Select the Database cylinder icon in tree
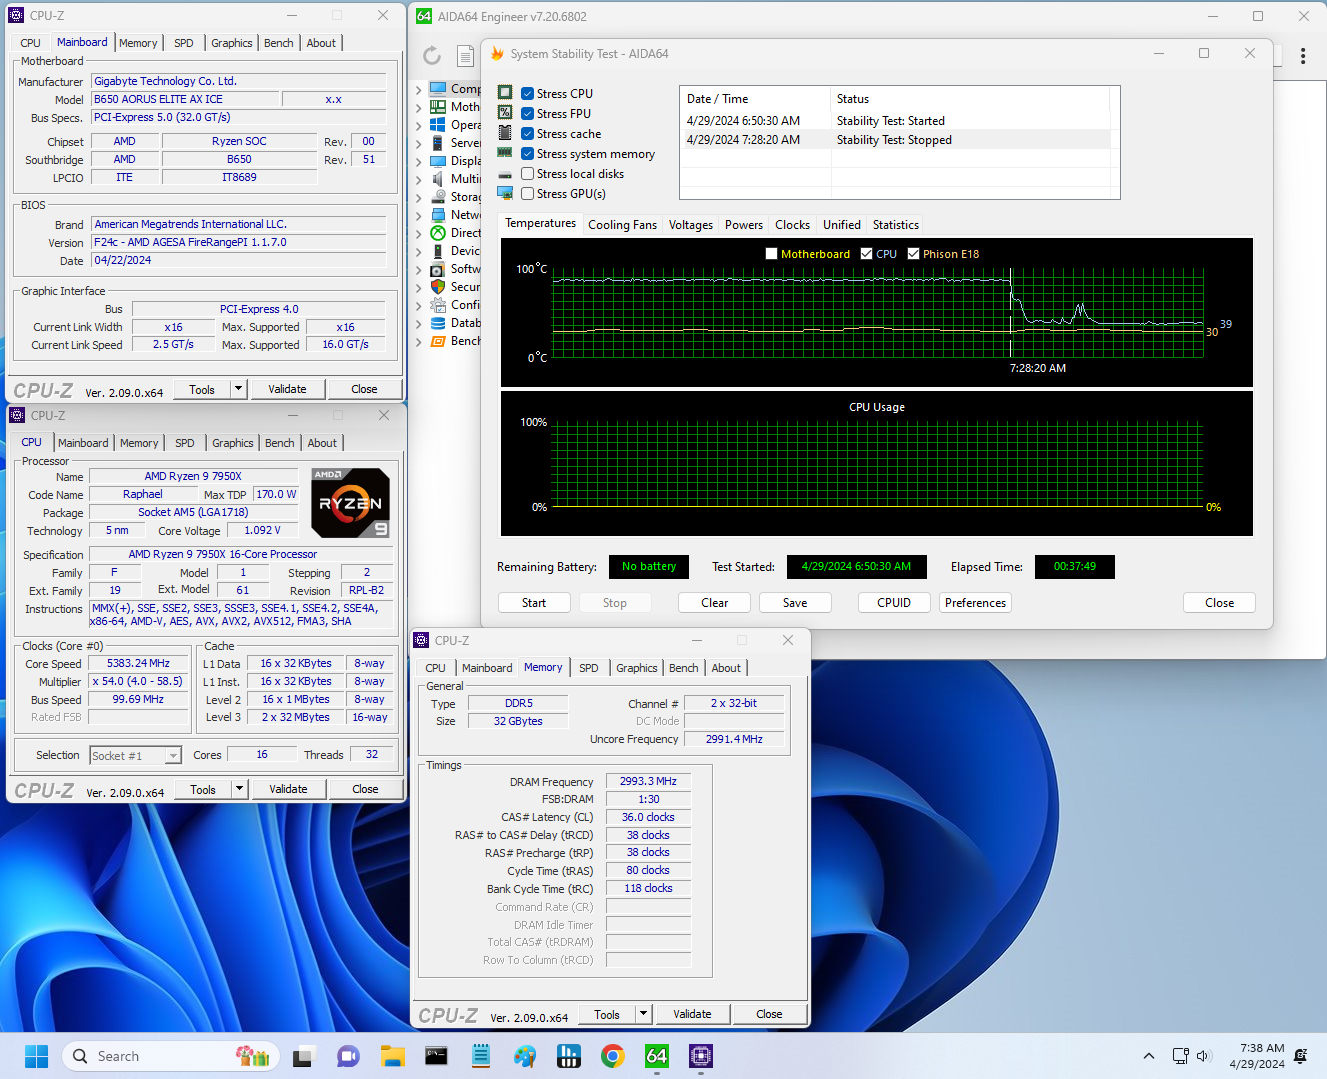 (438, 323)
